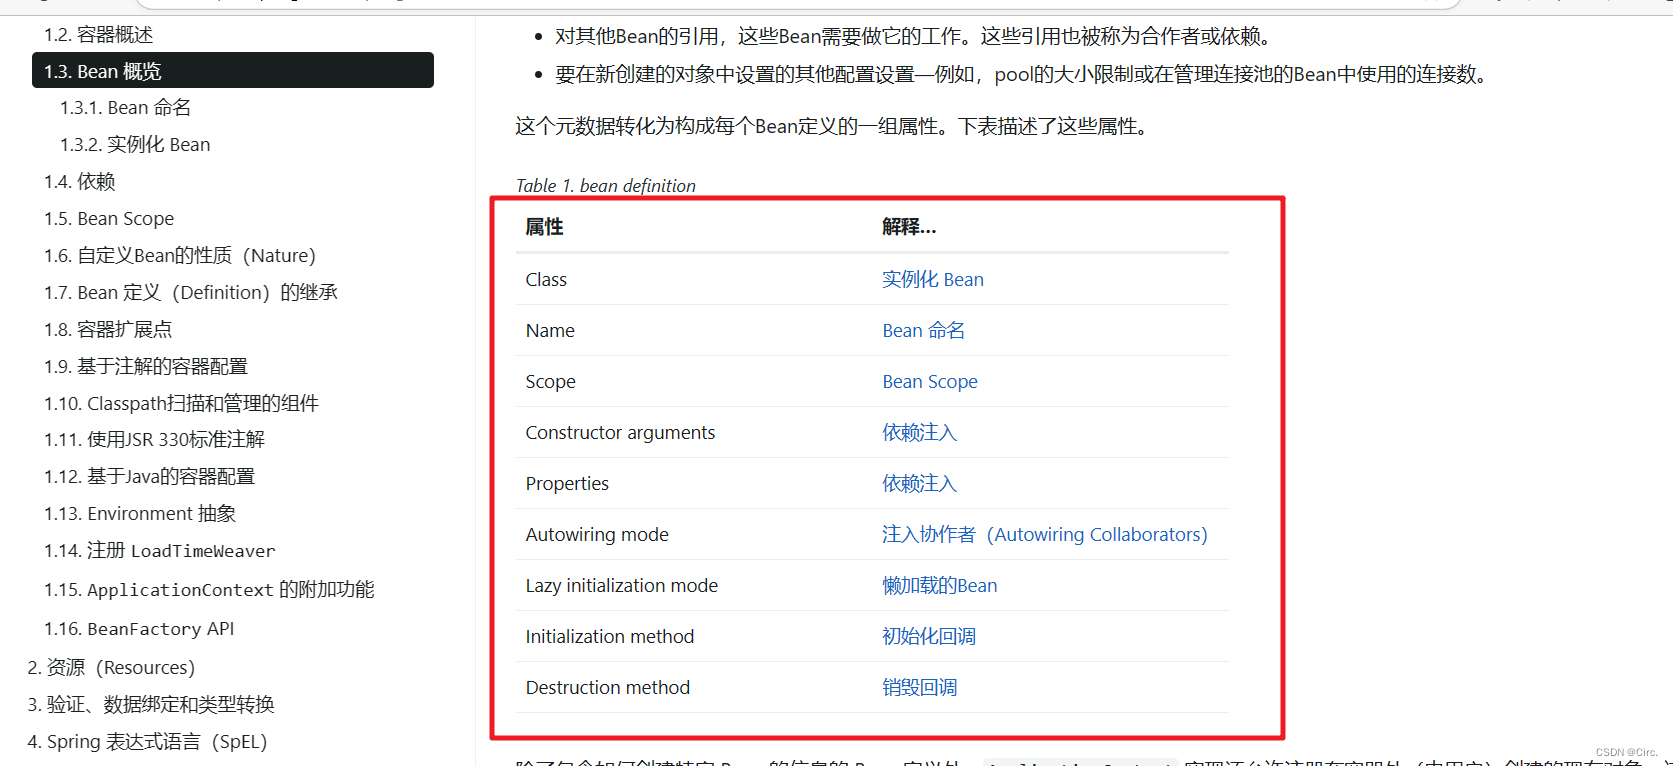The height and width of the screenshot is (766, 1673).
Task: Click the bullet starting 要在新创建的对象中设置
Action: [1024, 75]
